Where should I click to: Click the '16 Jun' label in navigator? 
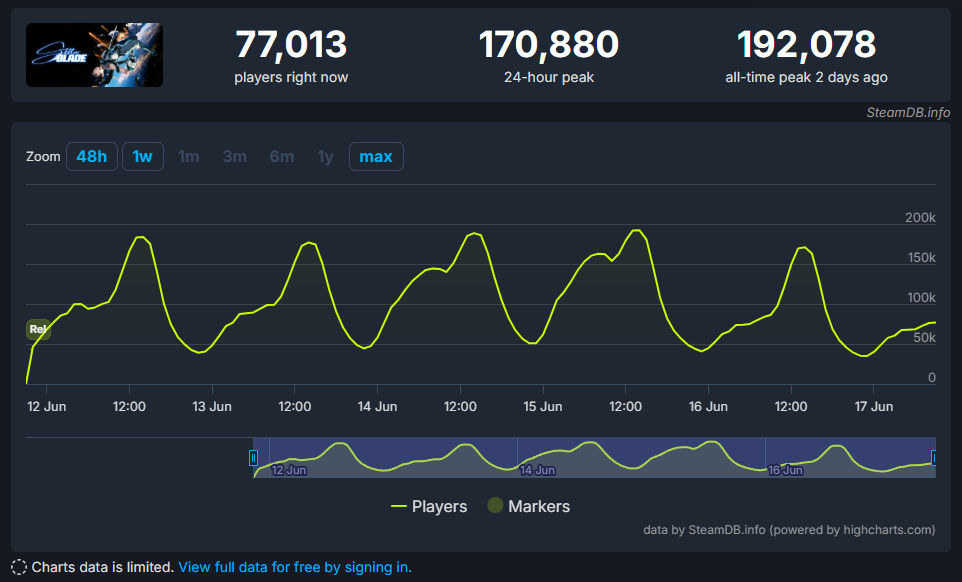(785, 470)
